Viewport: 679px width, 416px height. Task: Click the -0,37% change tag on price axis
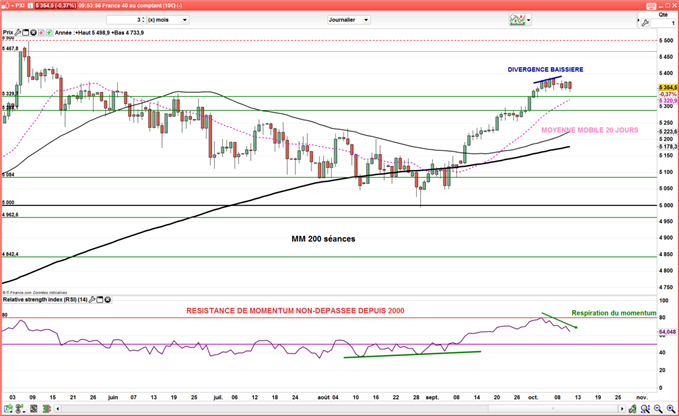click(668, 94)
